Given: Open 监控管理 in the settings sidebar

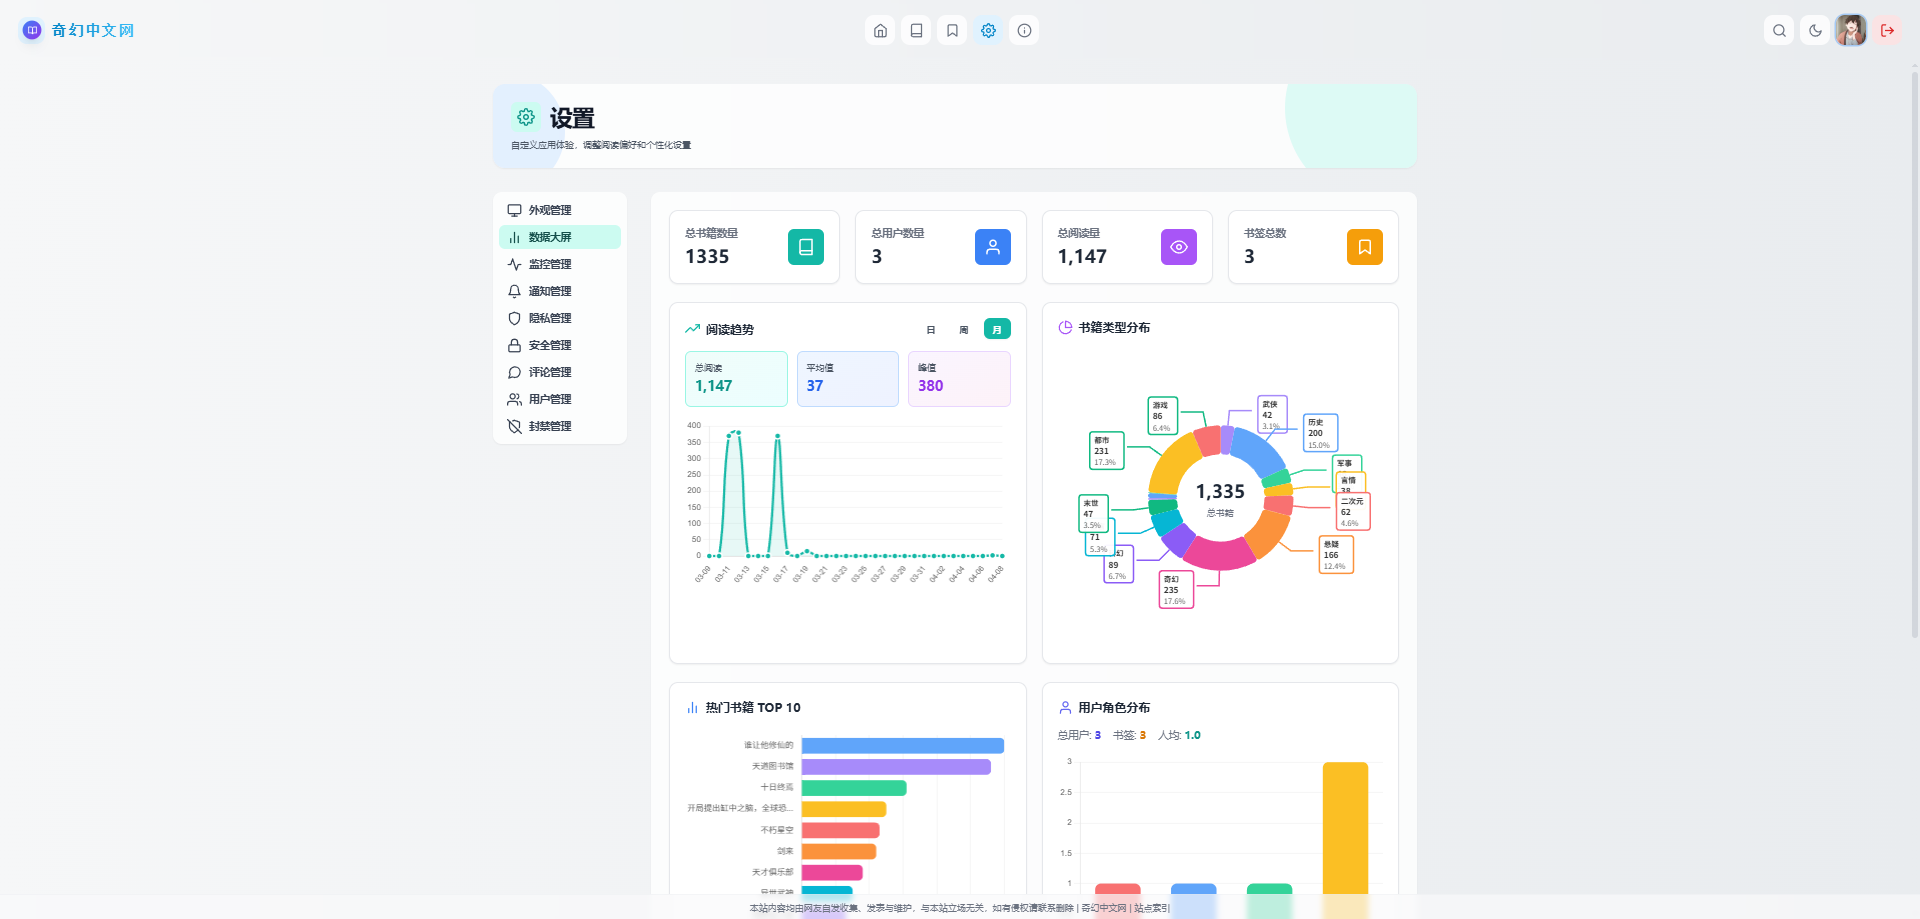Looking at the screenshot, I should click(x=560, y=264).
